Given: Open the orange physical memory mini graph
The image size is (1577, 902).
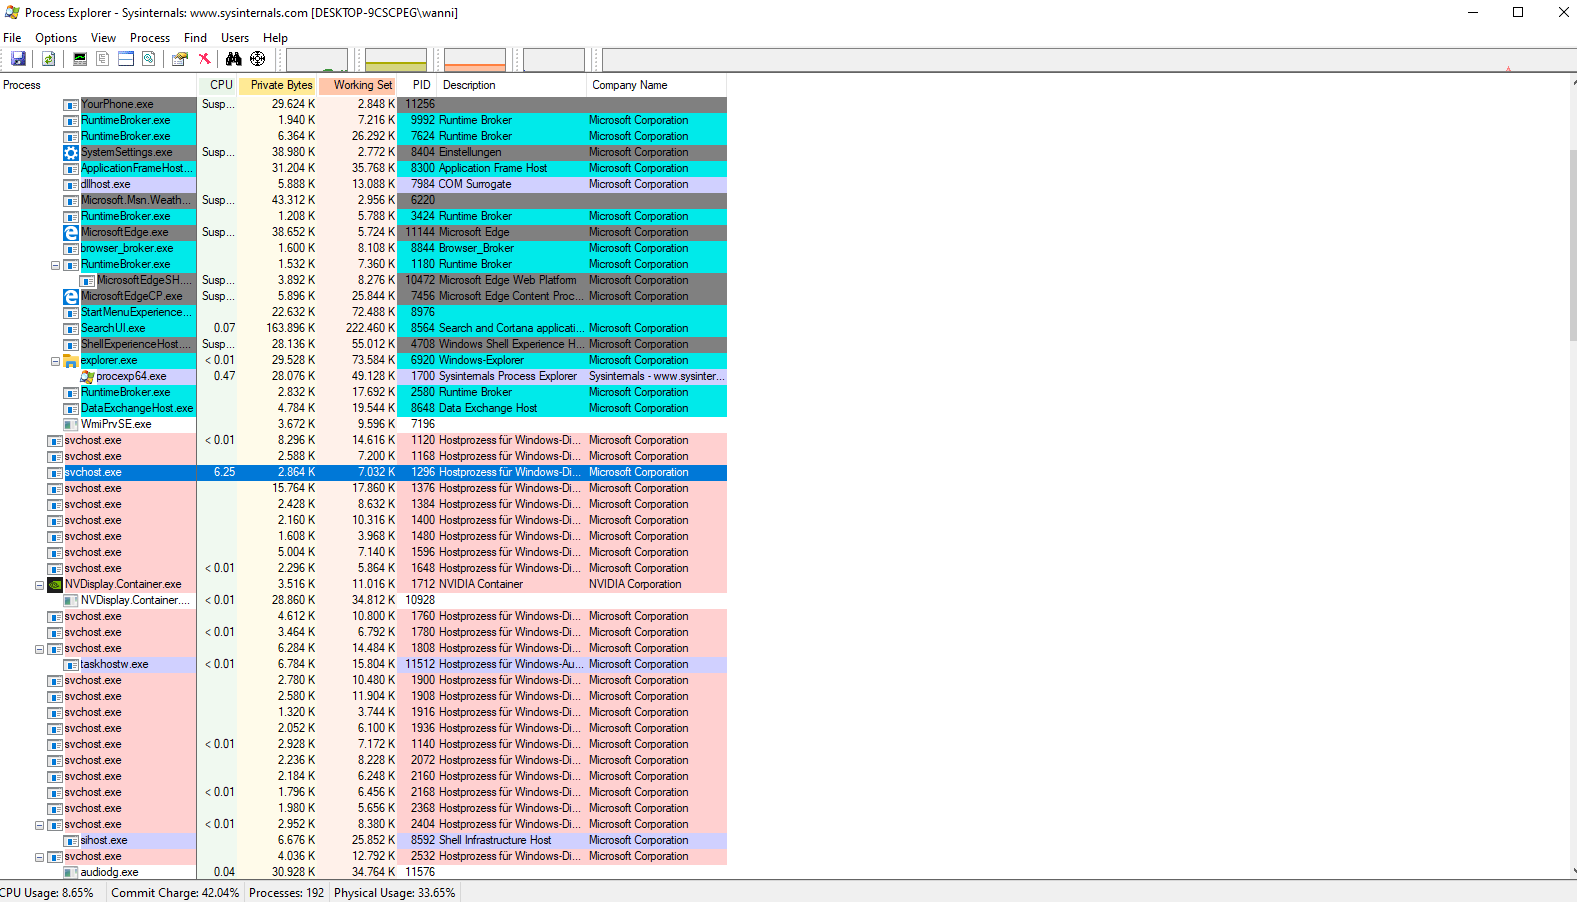Looking at the screenshot, I should click(475, 60).
